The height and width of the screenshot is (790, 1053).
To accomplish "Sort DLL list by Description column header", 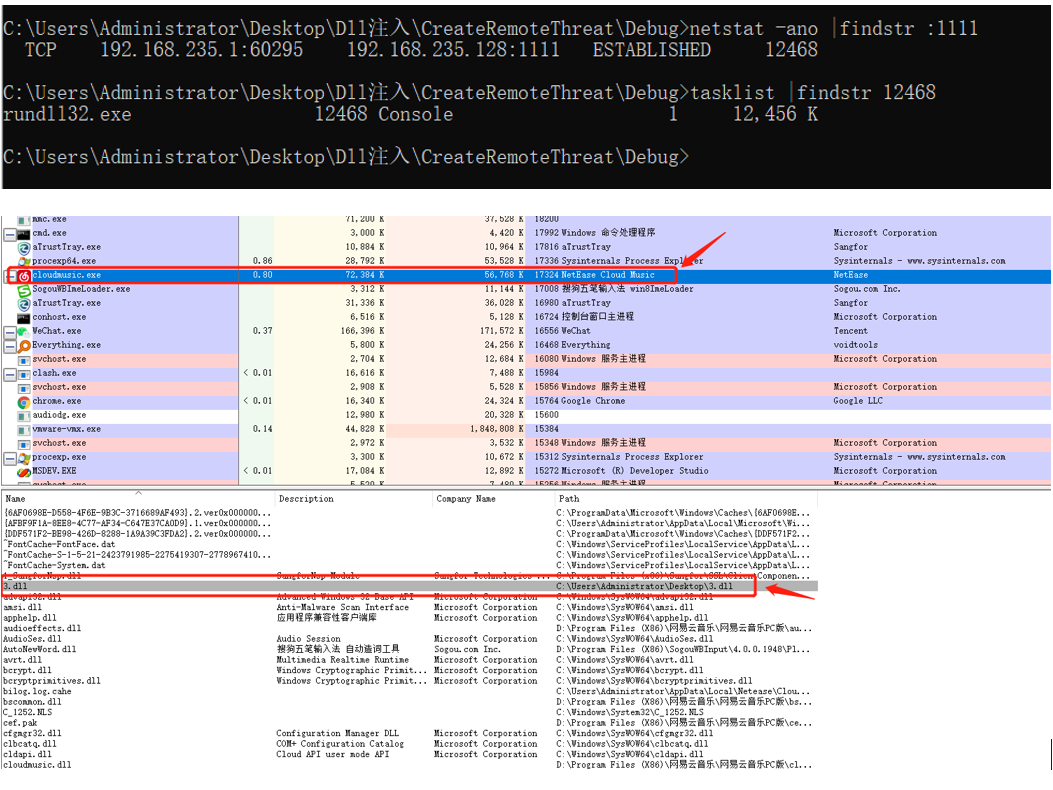I will 354,498.
